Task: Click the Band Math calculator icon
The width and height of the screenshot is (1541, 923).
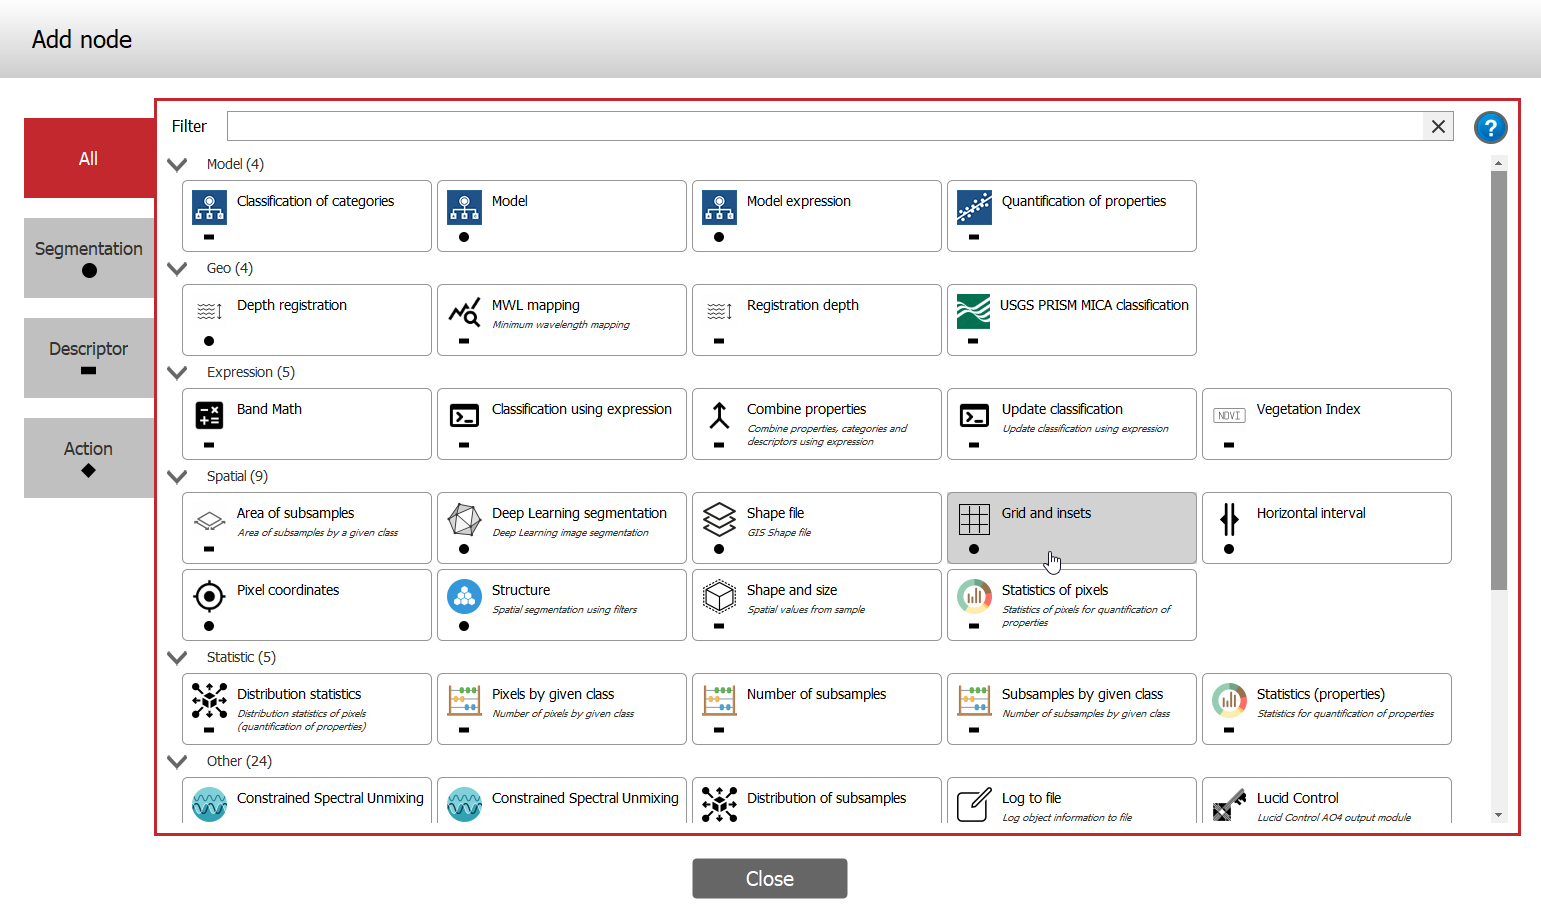Action: pyautogui.click(x=209, y=415)
